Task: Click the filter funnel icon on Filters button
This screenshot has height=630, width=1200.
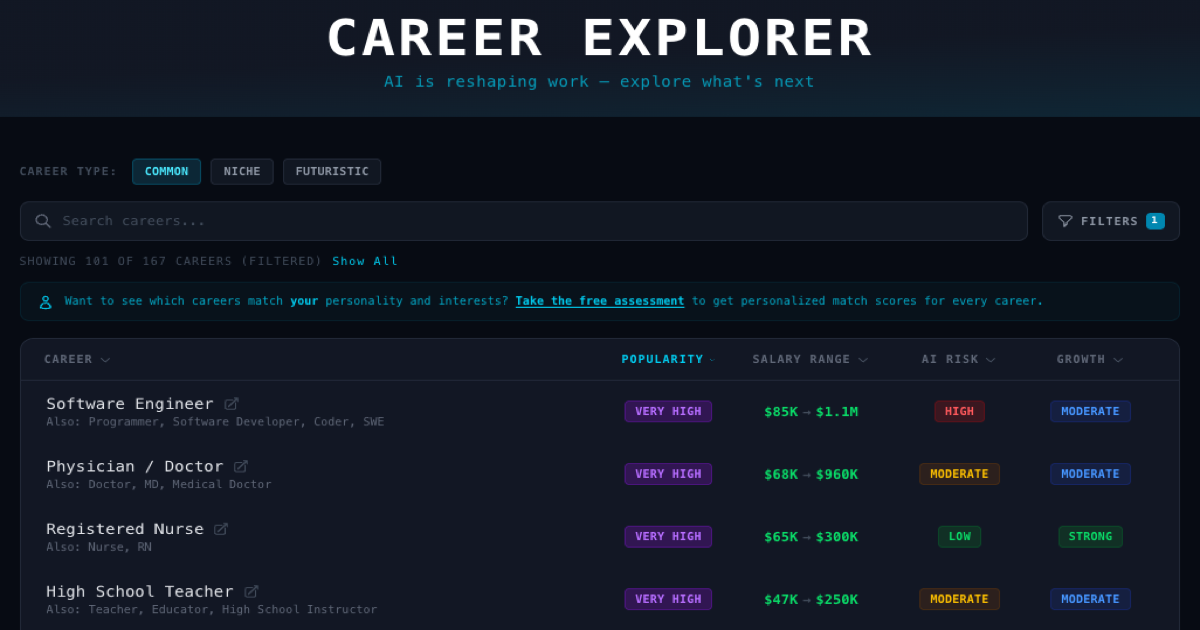Action: click(x=1067, y=221)
